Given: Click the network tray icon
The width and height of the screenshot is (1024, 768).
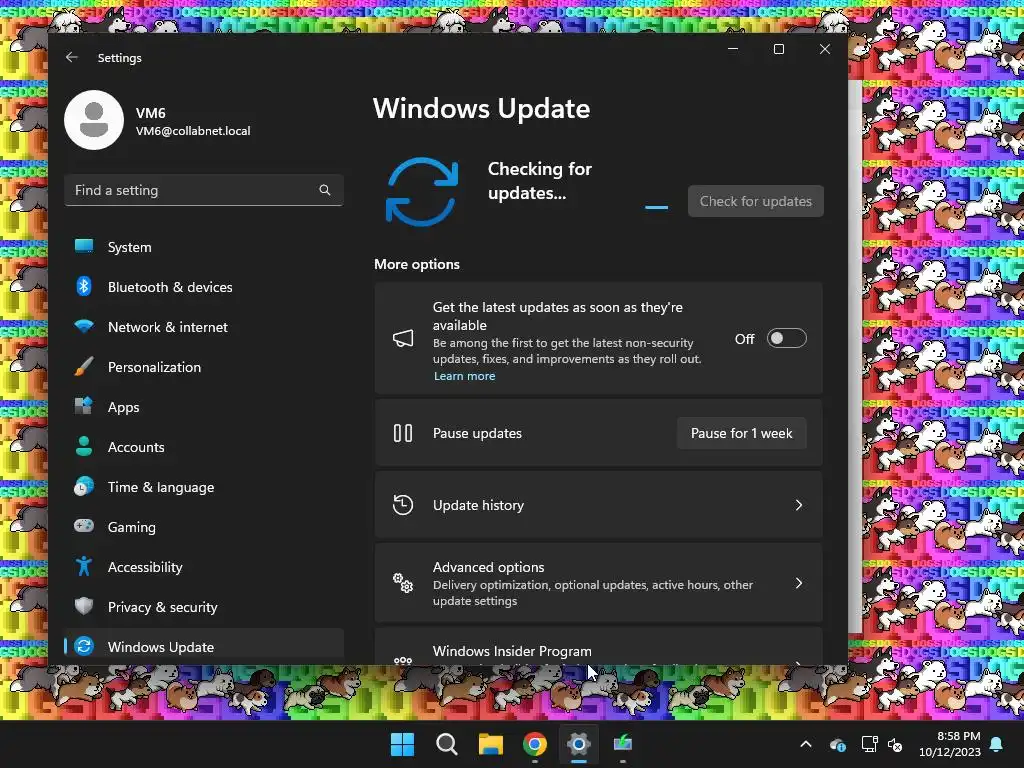Looking at the screenshot, I should (x=869, y=744).
